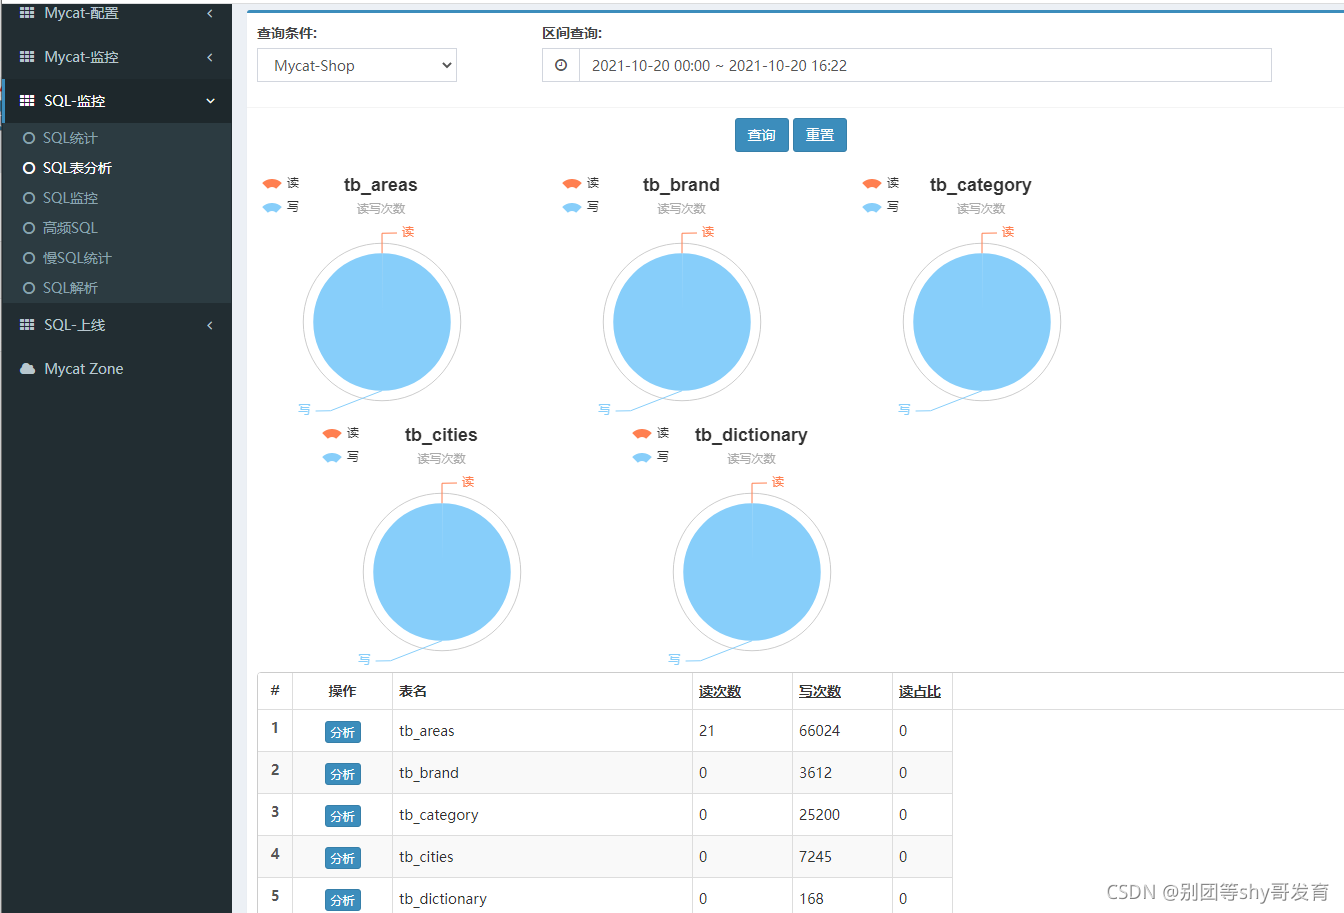Toggle 写 legend in tb_cities chart
Image resolution: width=1344 pixels, height=913 pixels.
coord(340,457)
